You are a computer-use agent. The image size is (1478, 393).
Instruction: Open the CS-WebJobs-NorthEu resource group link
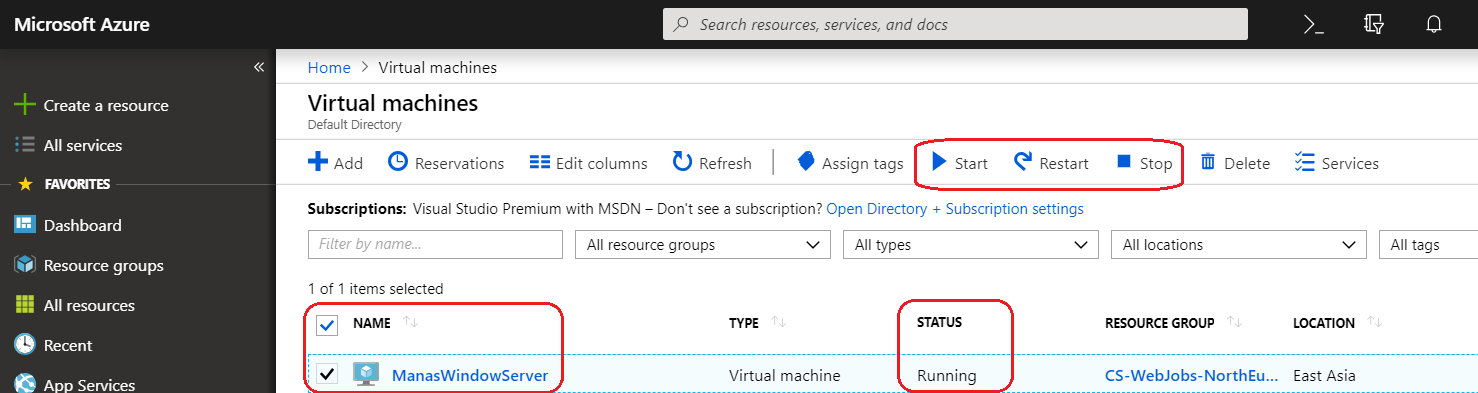click(x=1191, y=375)
